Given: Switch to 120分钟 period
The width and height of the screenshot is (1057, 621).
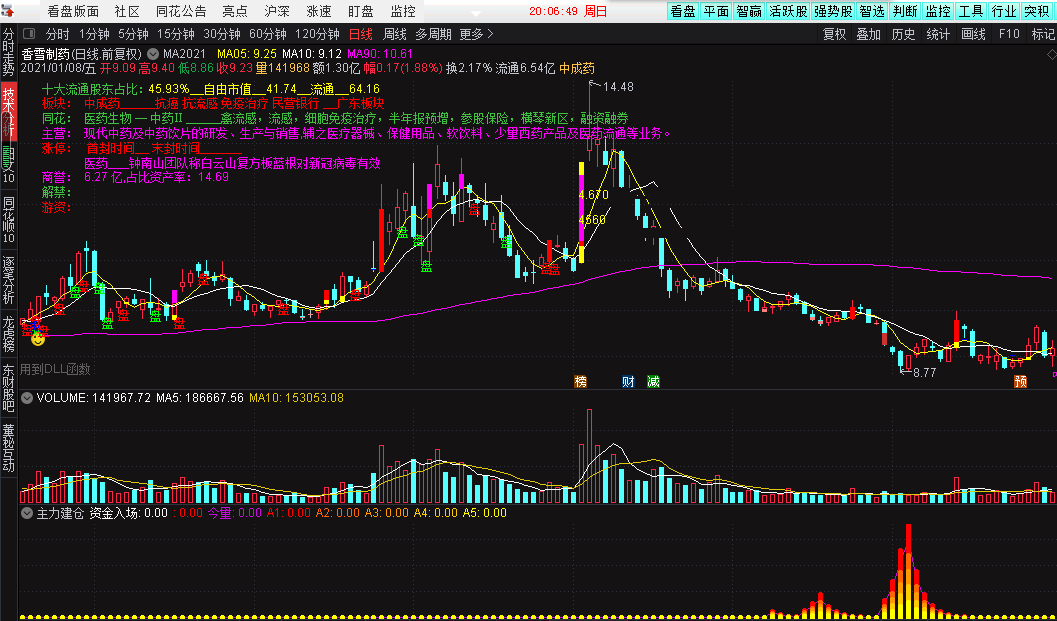Looking at the screenshot, I should [317, 34].
